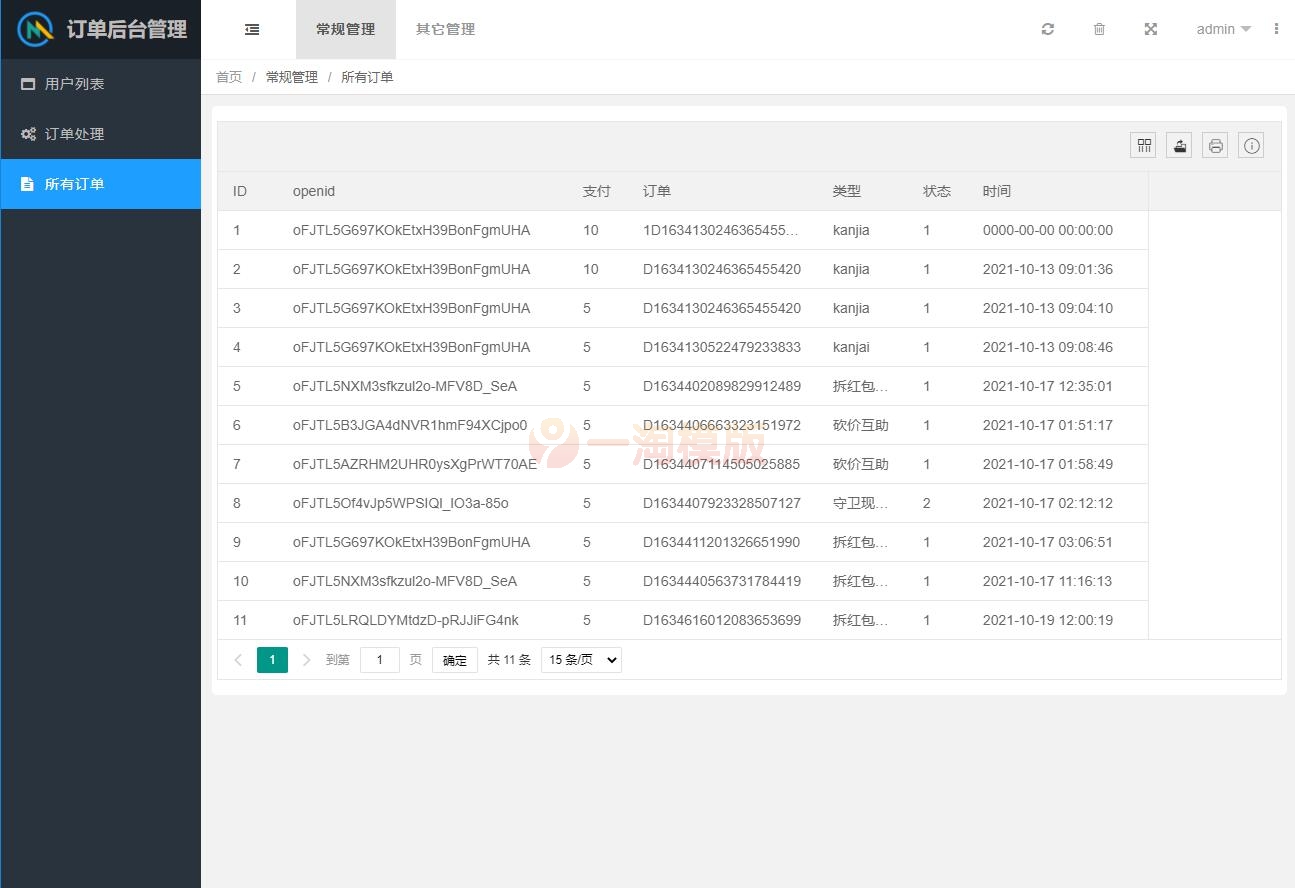Navigate to 首页 via the breadcrumb link
1295x888 pixels.
[229, 77]
